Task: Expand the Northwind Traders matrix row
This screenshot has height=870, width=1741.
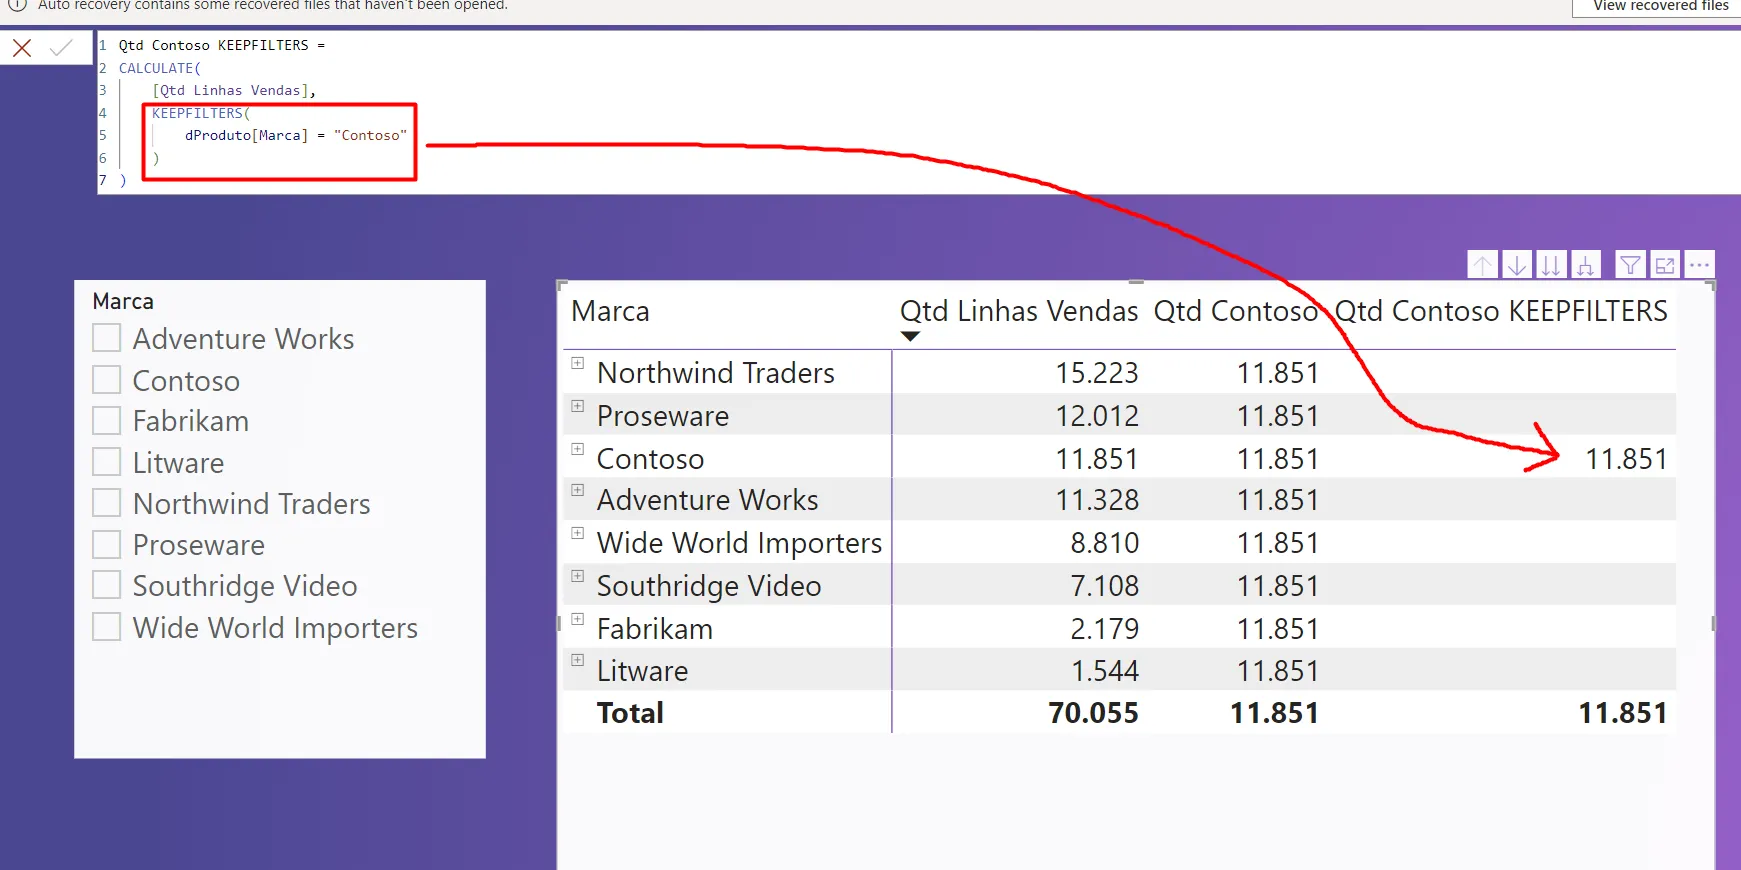Action: [578, 364]
